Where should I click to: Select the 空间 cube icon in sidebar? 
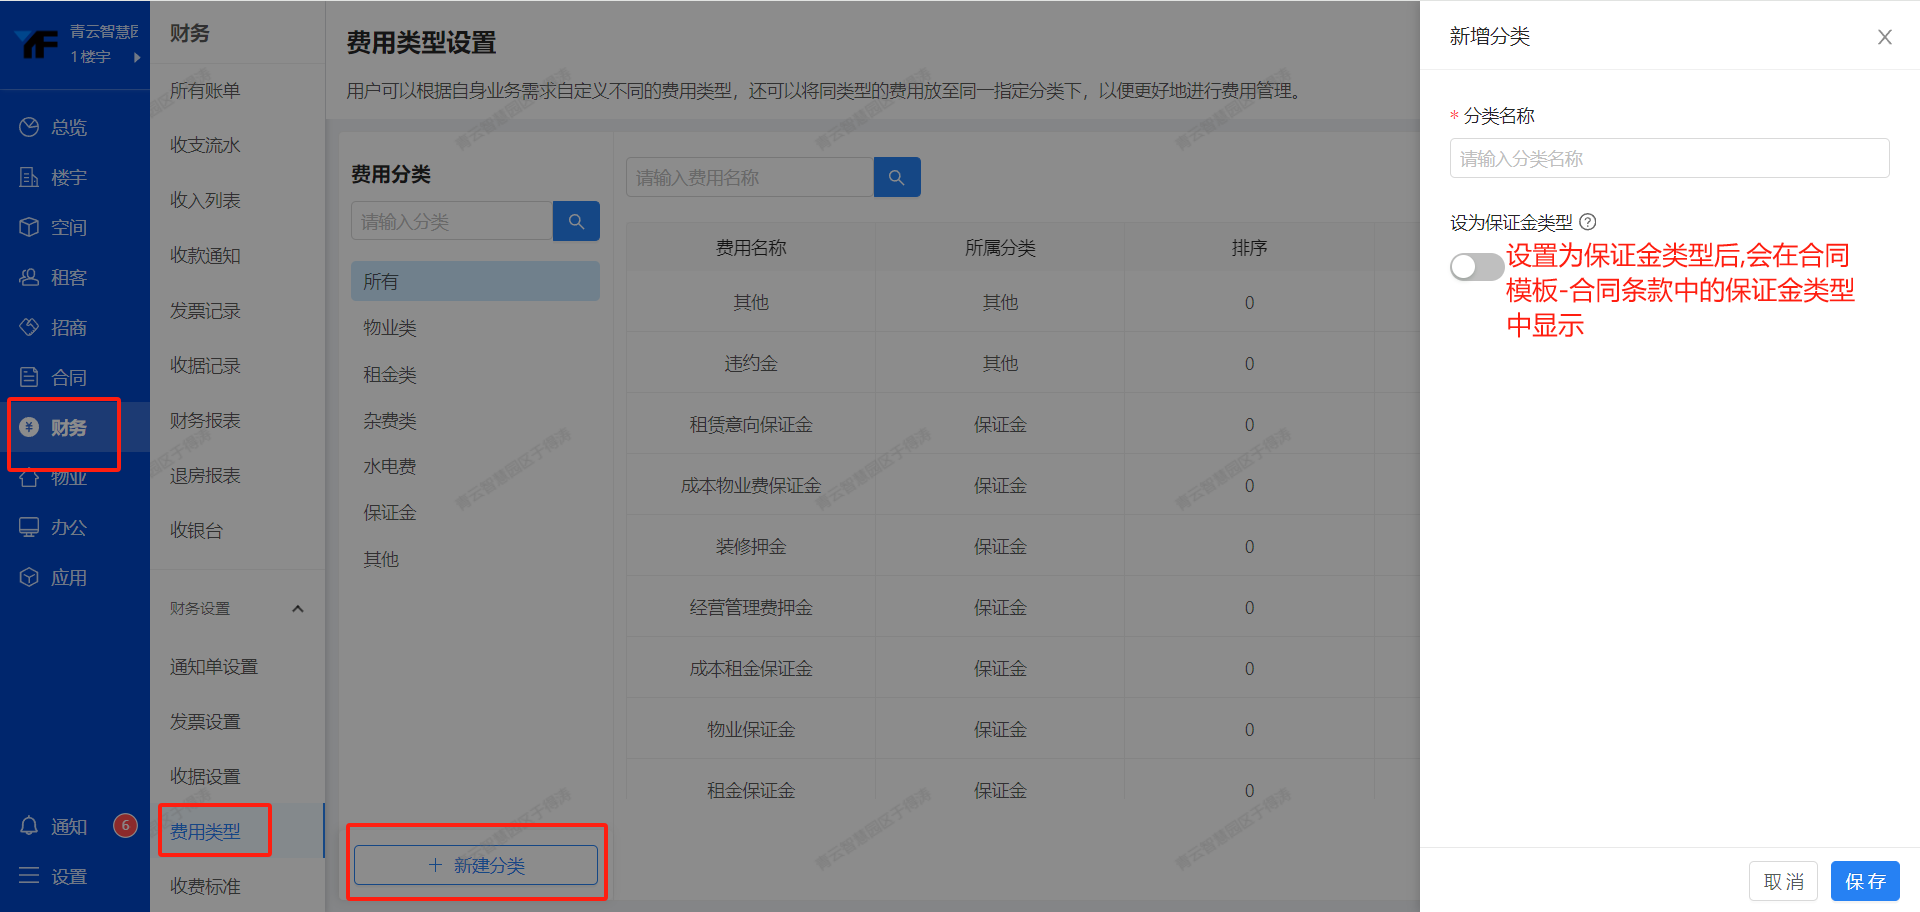pos(29,227)
